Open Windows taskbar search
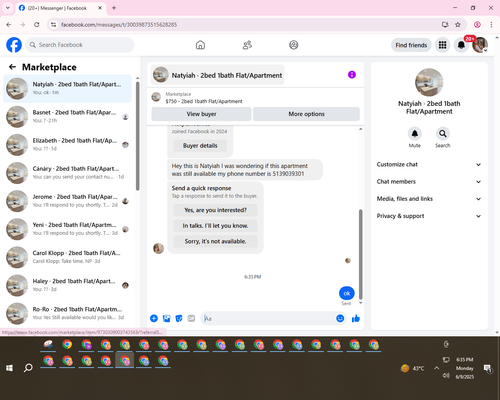 click(x=28, y=368)
